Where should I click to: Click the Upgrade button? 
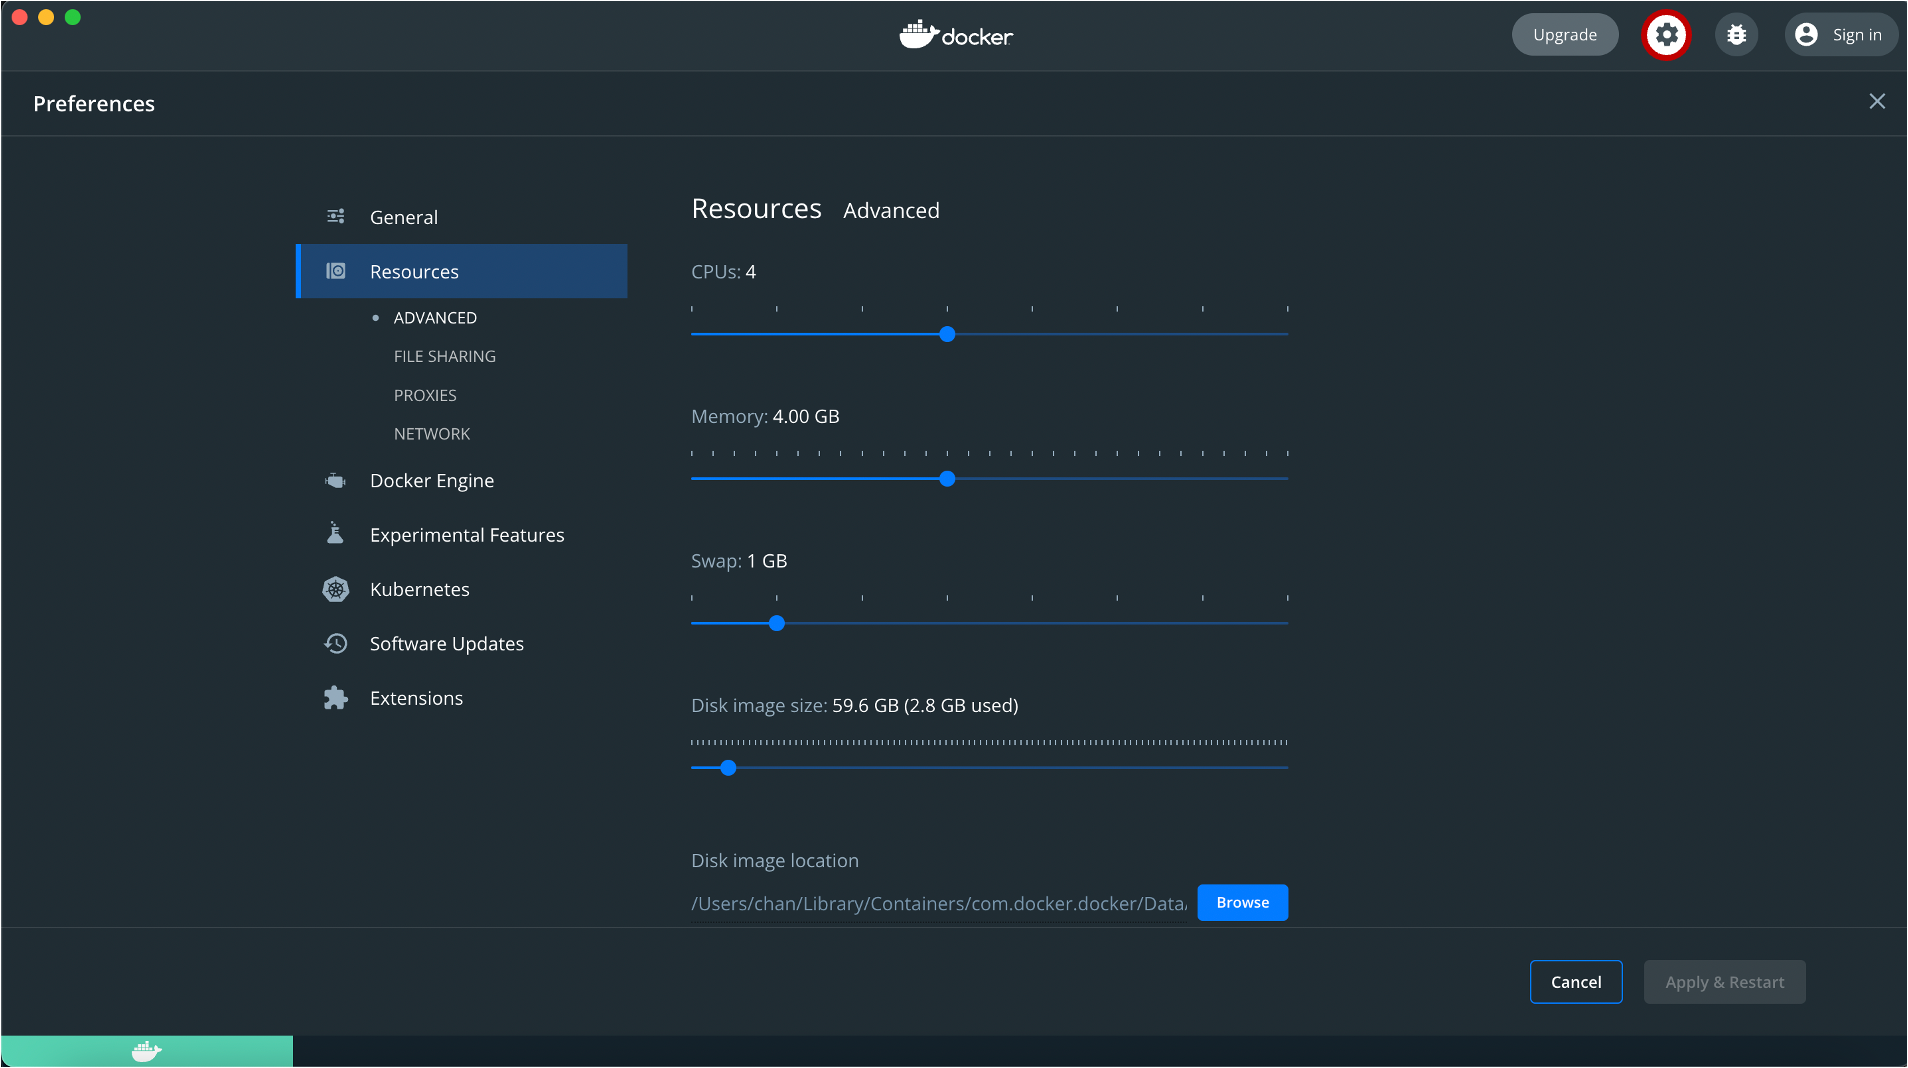1565,35
